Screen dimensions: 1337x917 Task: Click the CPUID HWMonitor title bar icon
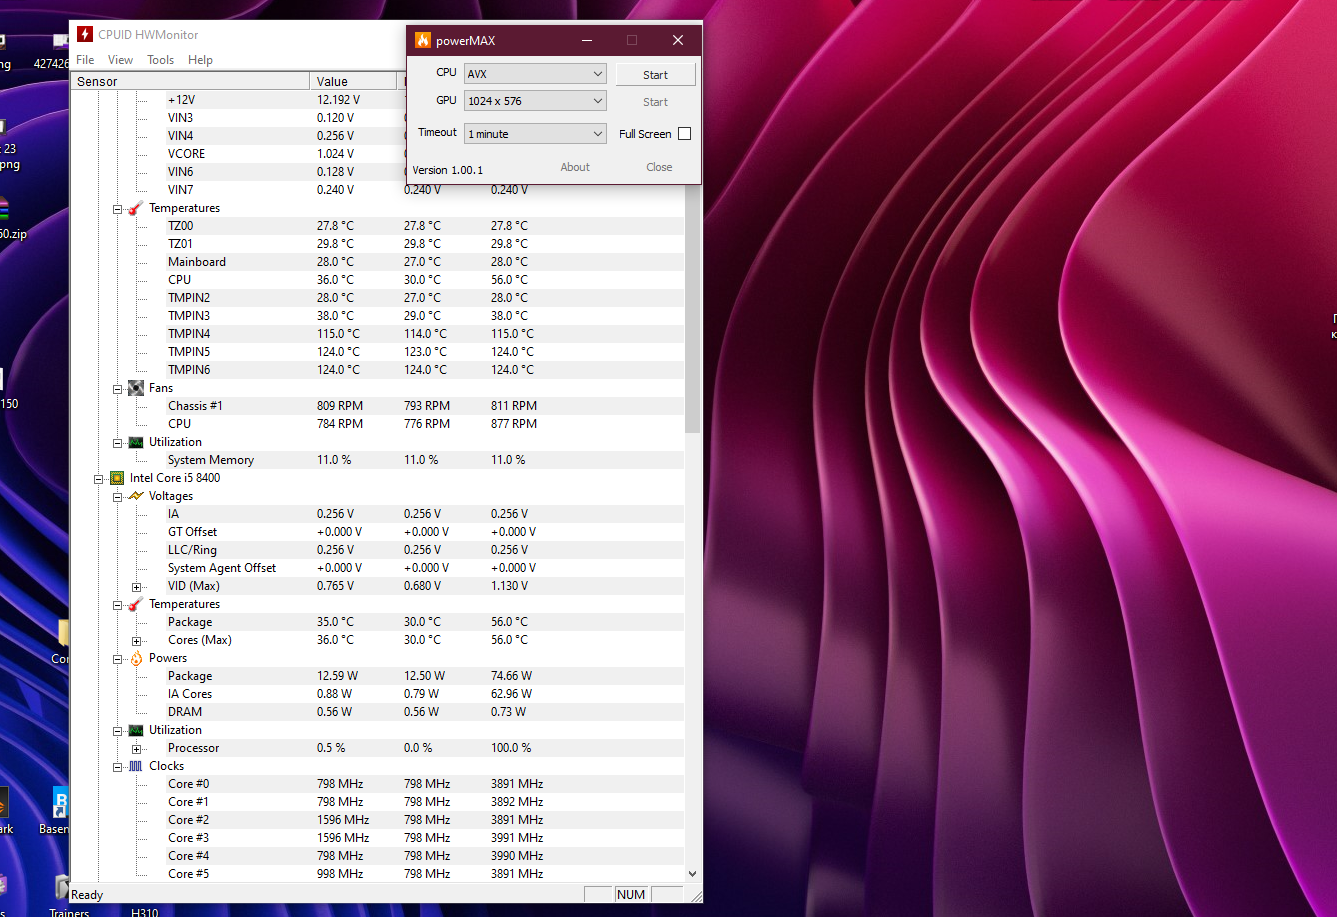85,34
